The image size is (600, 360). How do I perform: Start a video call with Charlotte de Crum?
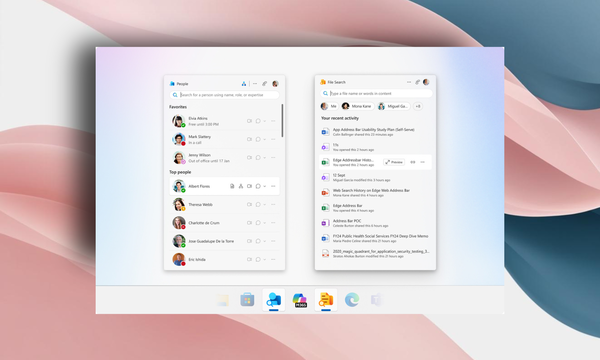(x=249, y=223)
